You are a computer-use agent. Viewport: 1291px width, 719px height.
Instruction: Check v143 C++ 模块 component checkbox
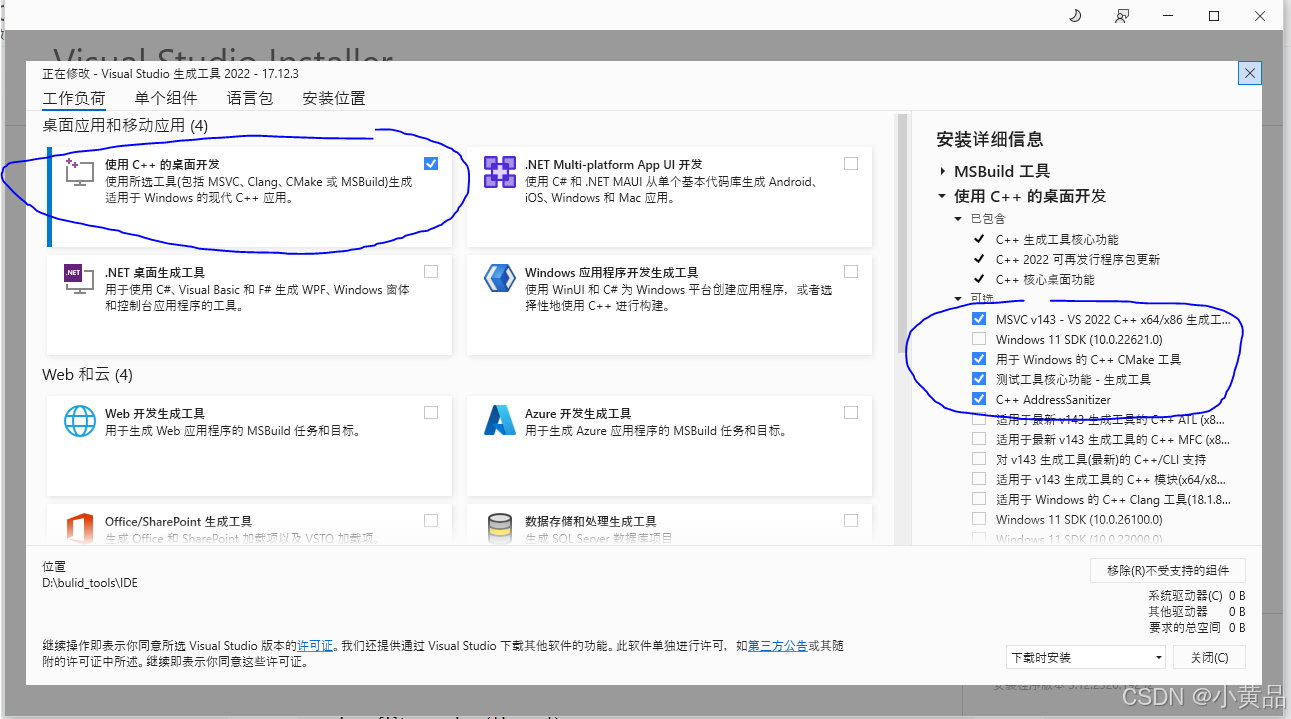(979, 479)
